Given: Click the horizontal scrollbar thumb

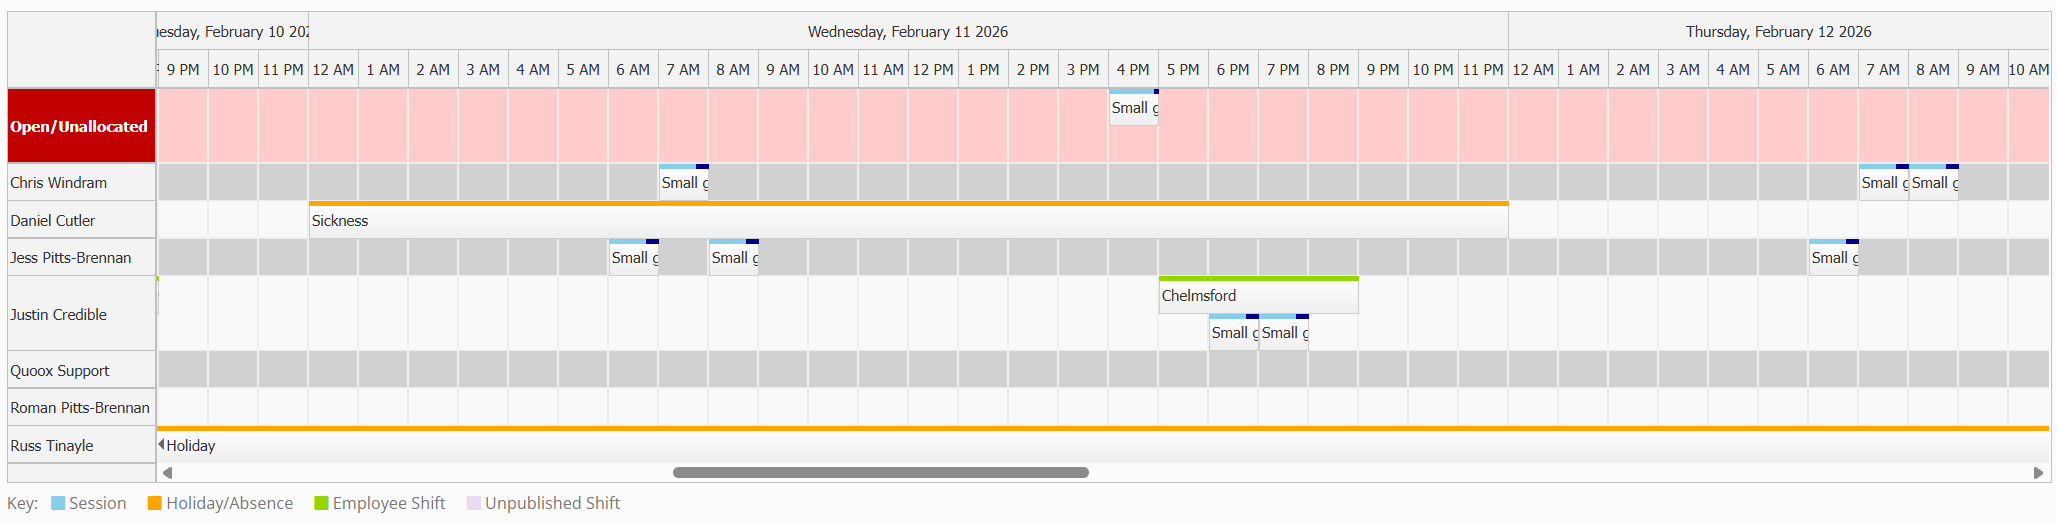Looking at the screenshot, I should [x=880, y=473].
